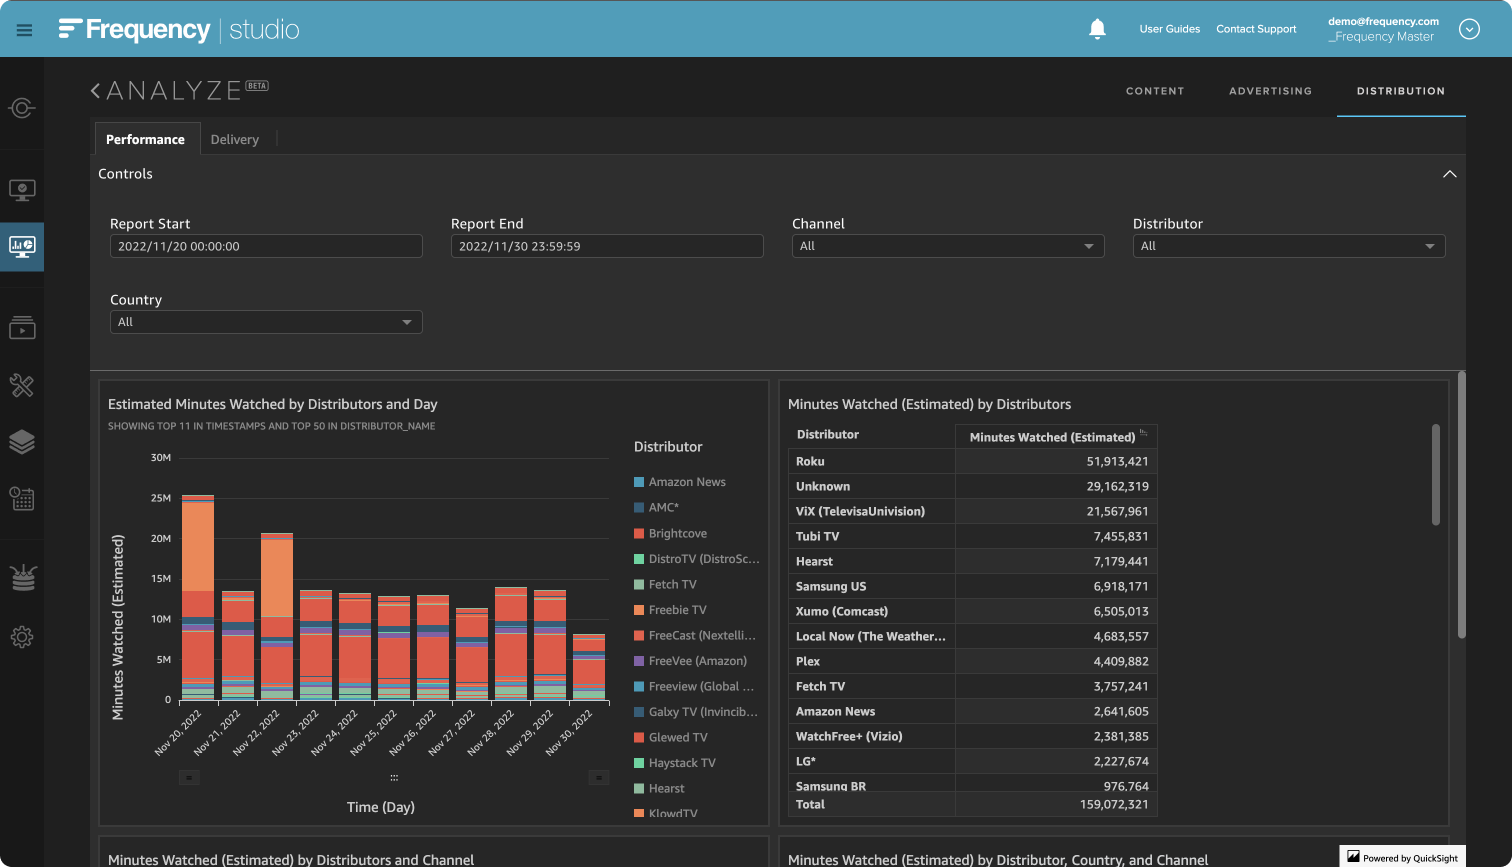
Task: Open the Distributor dropdown
Action: coord(1289,246)
